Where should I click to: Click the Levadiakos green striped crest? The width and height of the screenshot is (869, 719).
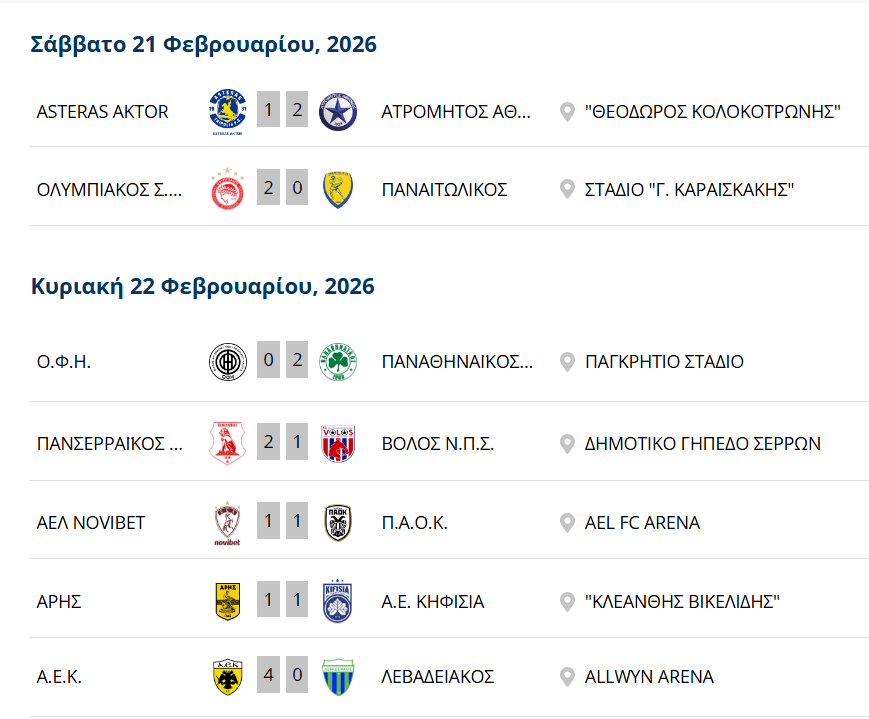pyautogui.click(x=338, y=677)
